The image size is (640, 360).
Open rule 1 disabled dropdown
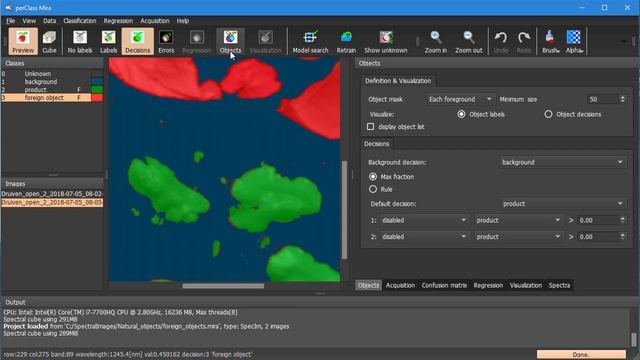click(424, 220)
